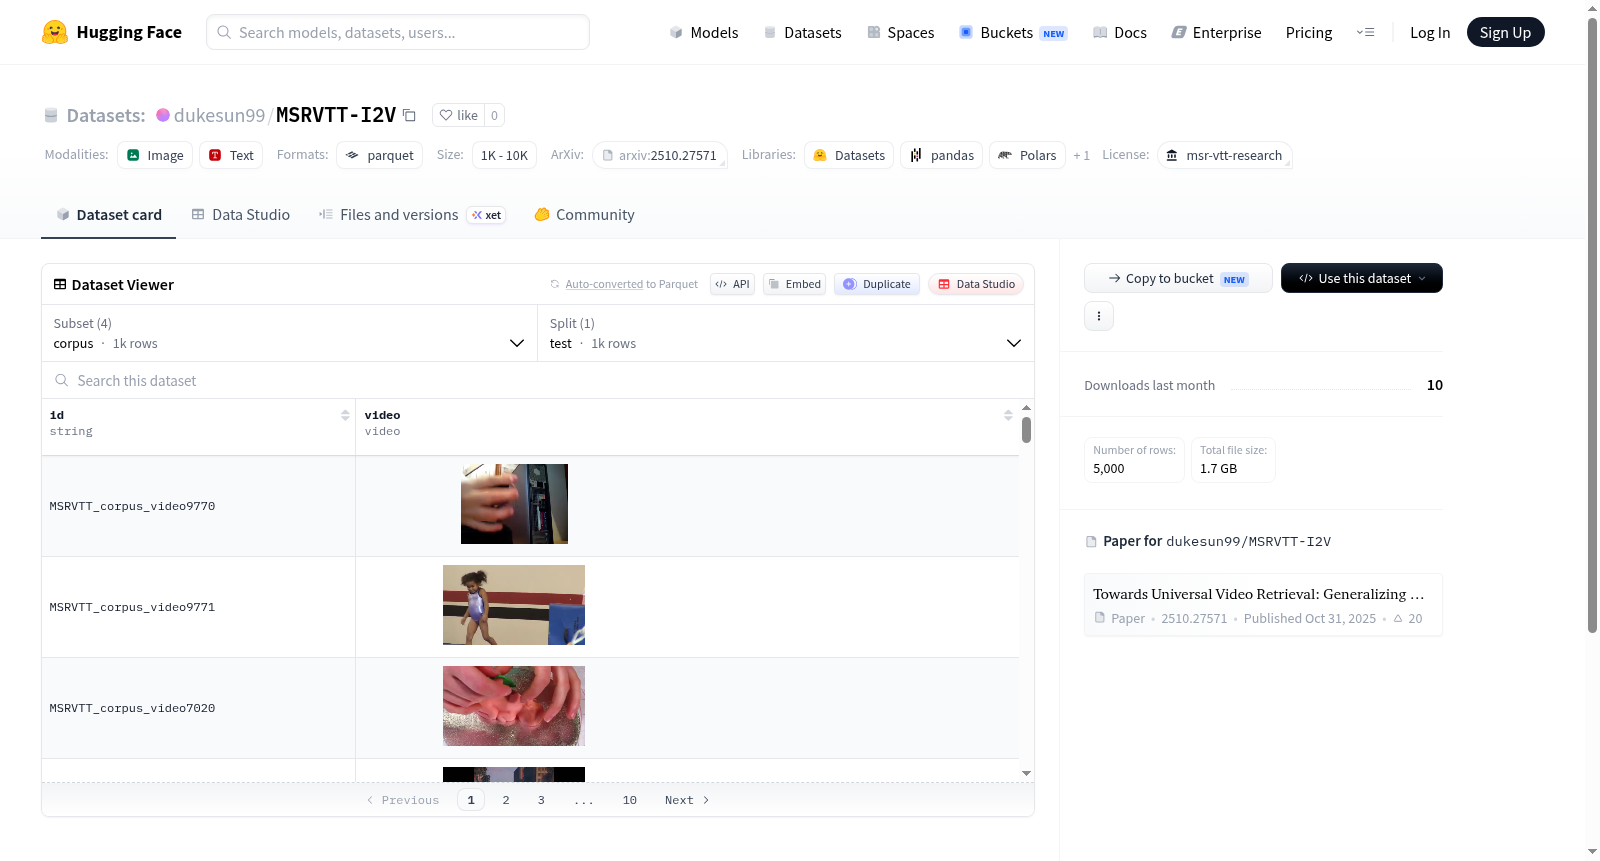
Task: Go to the Pricing page
Action: pyautogui.click(x=1309, y=32)
